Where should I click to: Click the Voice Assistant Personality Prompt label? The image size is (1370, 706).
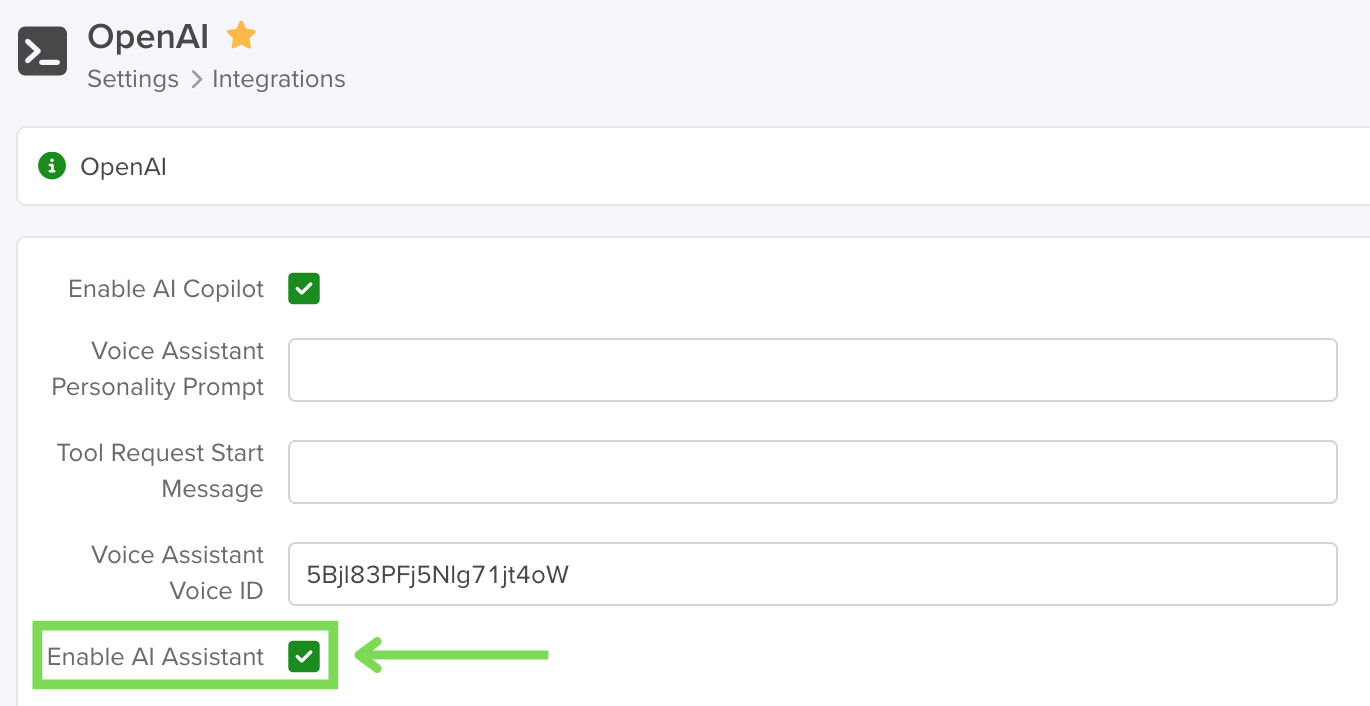click(x=158, y=369)
